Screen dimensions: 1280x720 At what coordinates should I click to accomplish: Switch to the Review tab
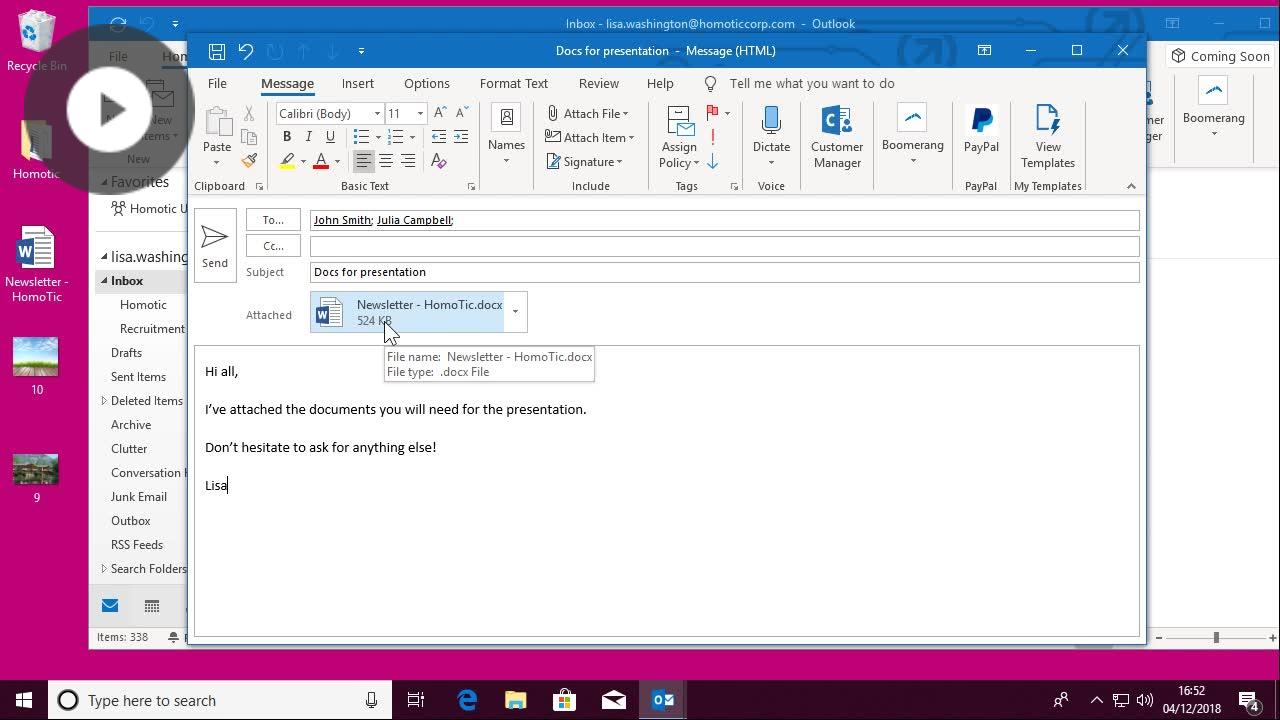[599, 84]
